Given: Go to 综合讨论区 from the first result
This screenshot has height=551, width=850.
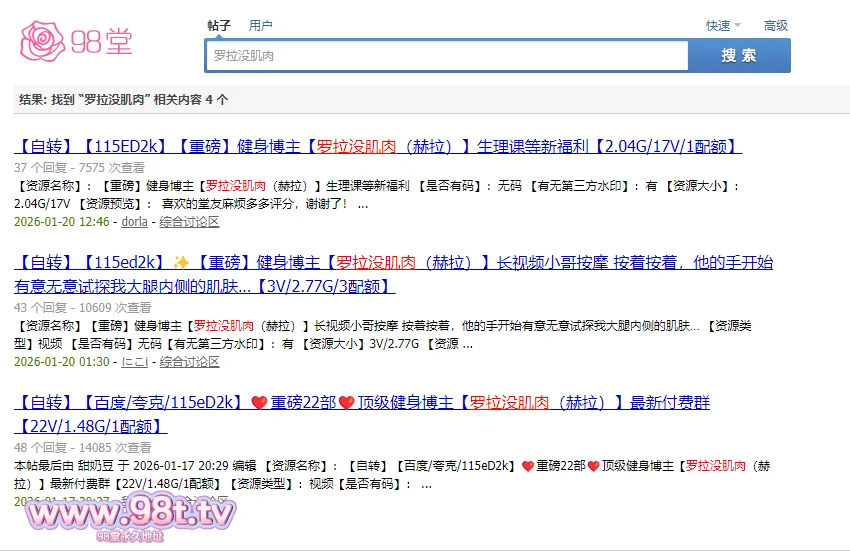Looking at the screenshot, I should click(x=189, y=222).
